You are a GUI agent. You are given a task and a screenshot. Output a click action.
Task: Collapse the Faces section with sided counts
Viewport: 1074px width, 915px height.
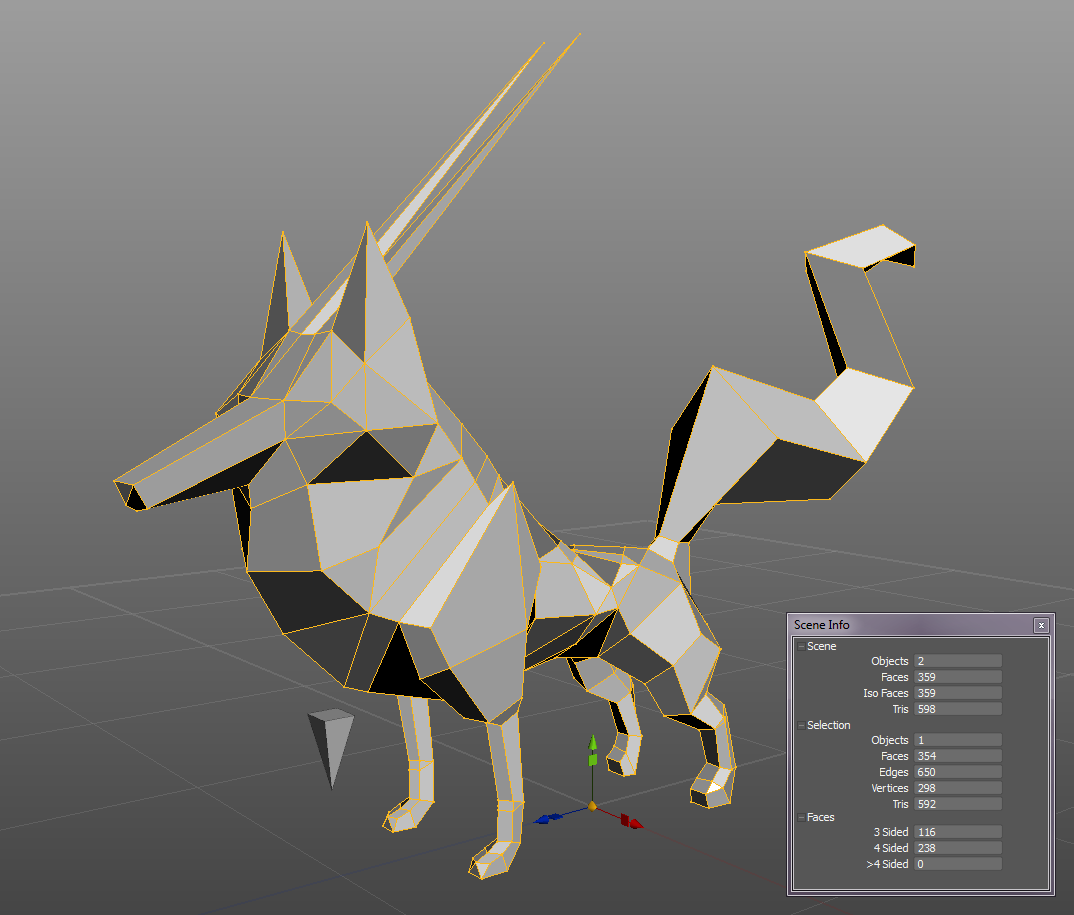click(801, 818)
